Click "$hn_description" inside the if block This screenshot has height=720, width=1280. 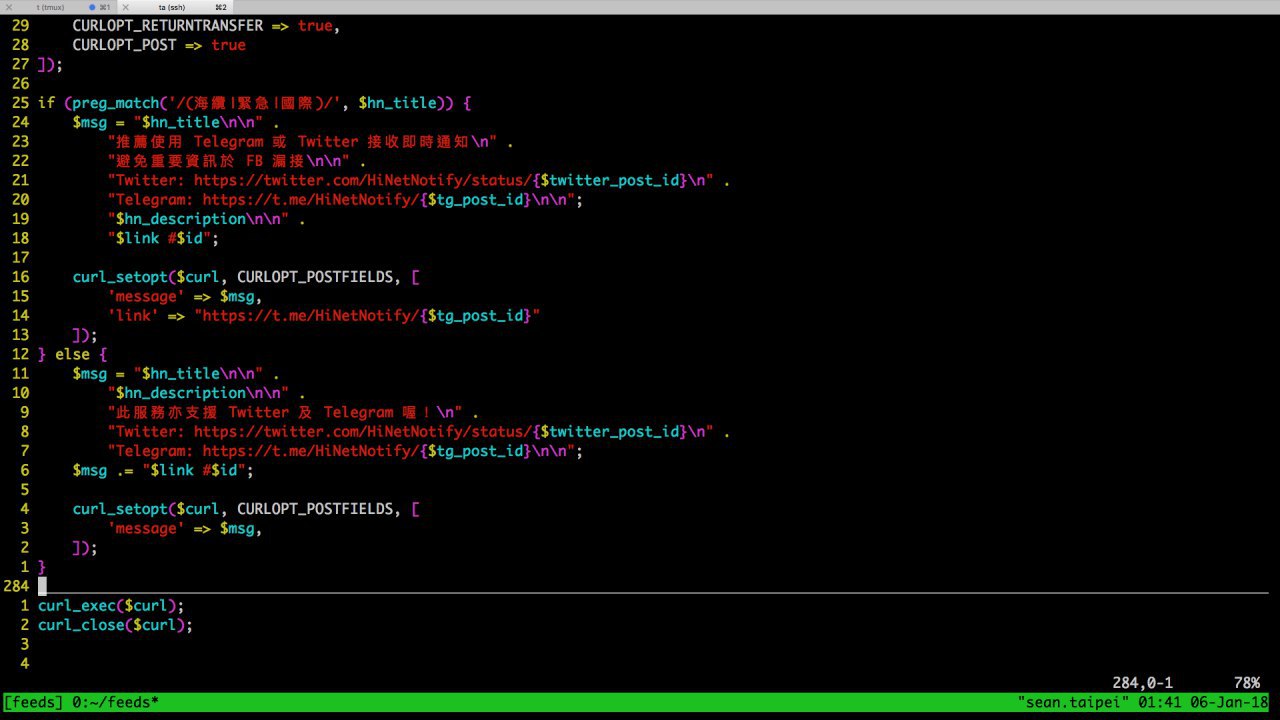point(180,219)
